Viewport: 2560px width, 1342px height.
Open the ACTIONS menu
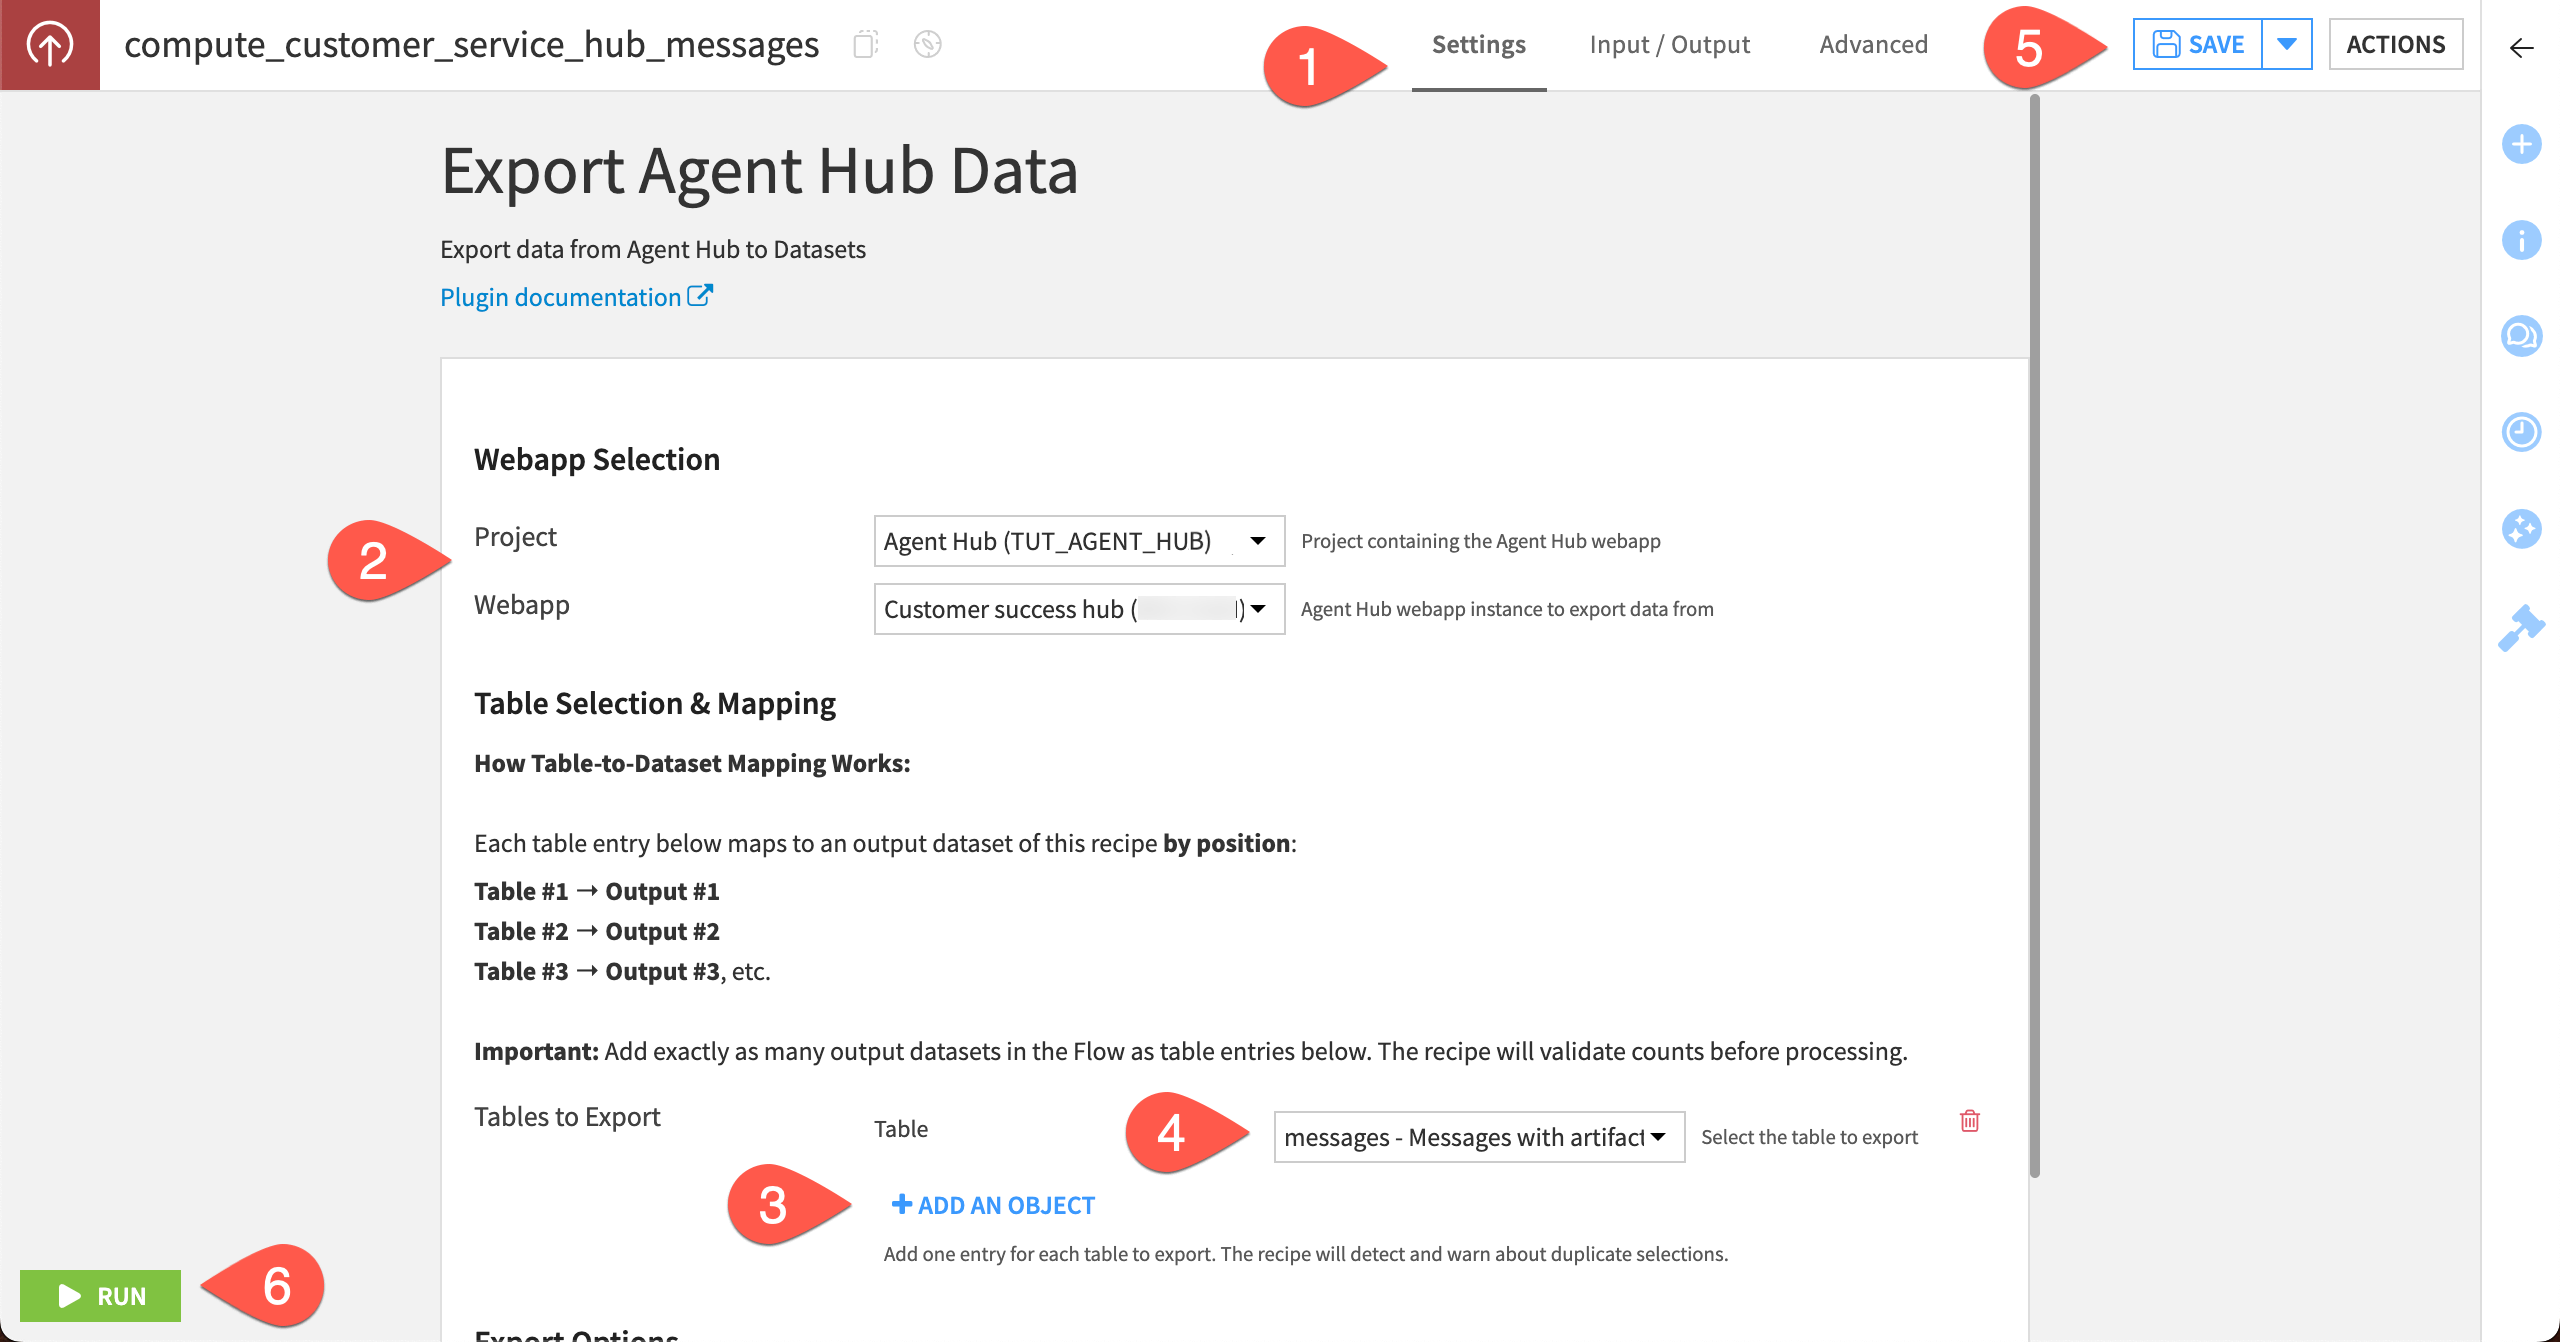(x=2396, y=44)
